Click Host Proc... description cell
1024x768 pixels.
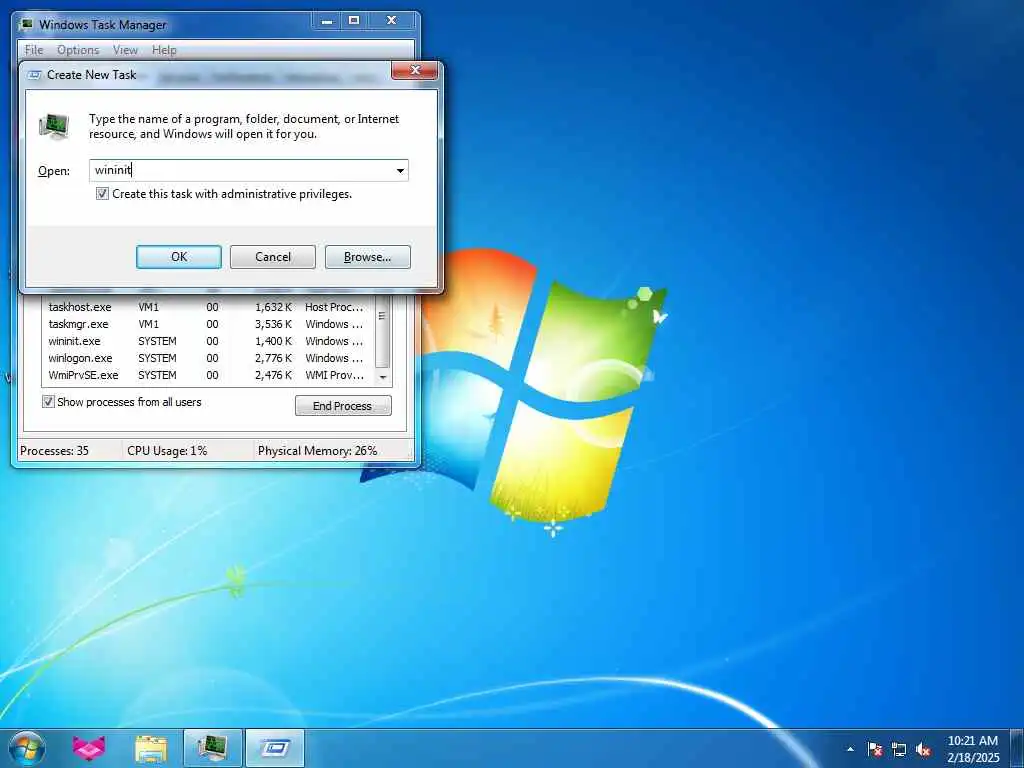[x=334, y=307]
